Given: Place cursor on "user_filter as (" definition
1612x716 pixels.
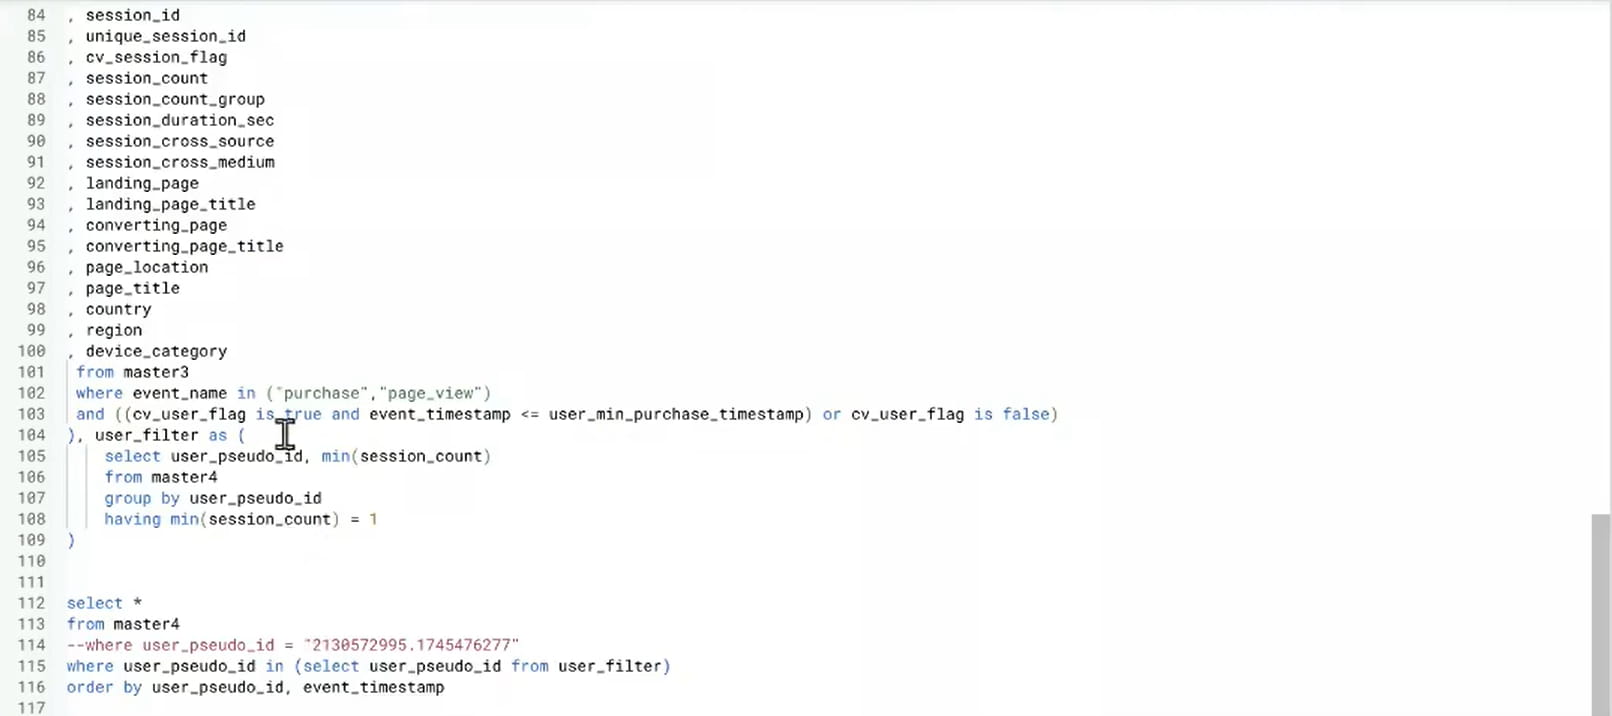Looking at the screenshot, I should [x=160, y=435].
